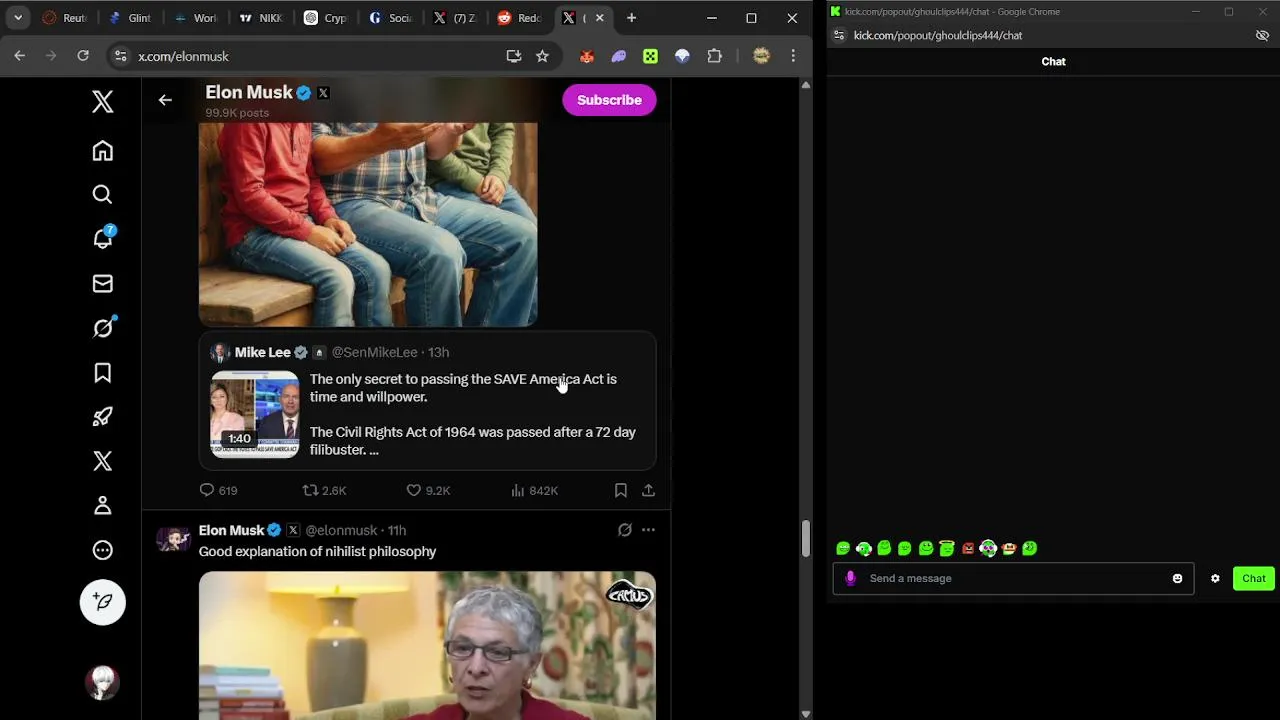1280x720 pixels.
Task: Open Grok explain icon on nihilist post
Action: coord(624,530)
